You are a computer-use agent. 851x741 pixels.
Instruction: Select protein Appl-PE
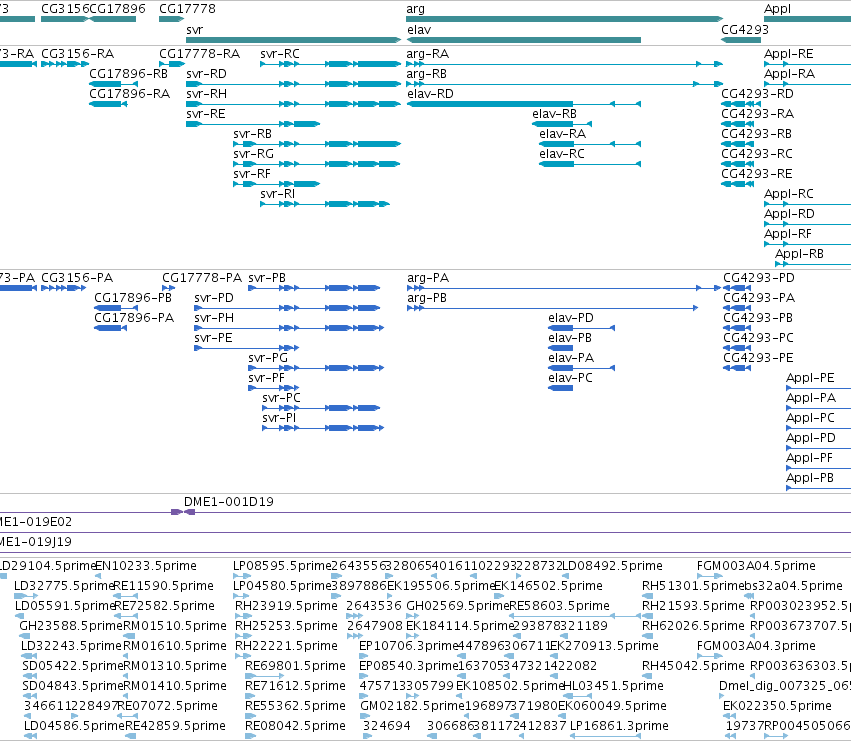818,388
